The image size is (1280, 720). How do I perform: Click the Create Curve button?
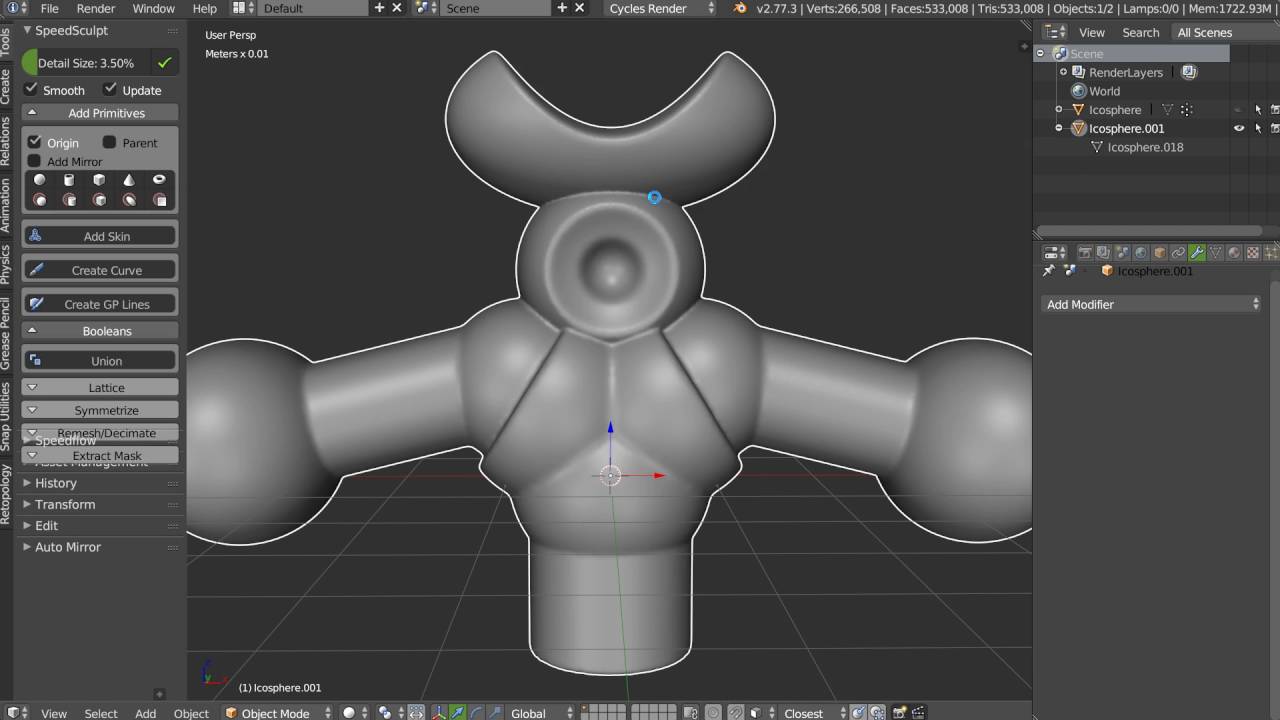pyautogui.click(x=100, y=270)
